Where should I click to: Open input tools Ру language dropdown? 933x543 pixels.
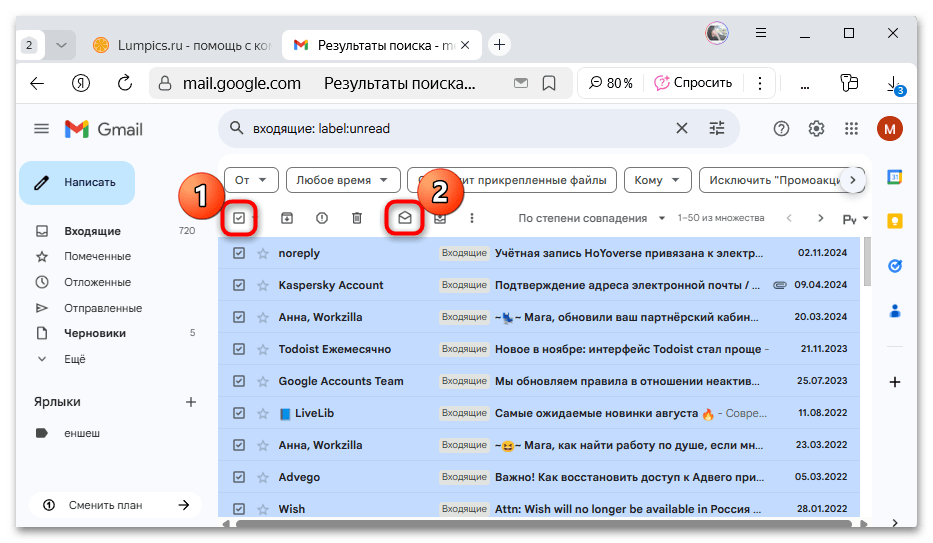point(855,219)
